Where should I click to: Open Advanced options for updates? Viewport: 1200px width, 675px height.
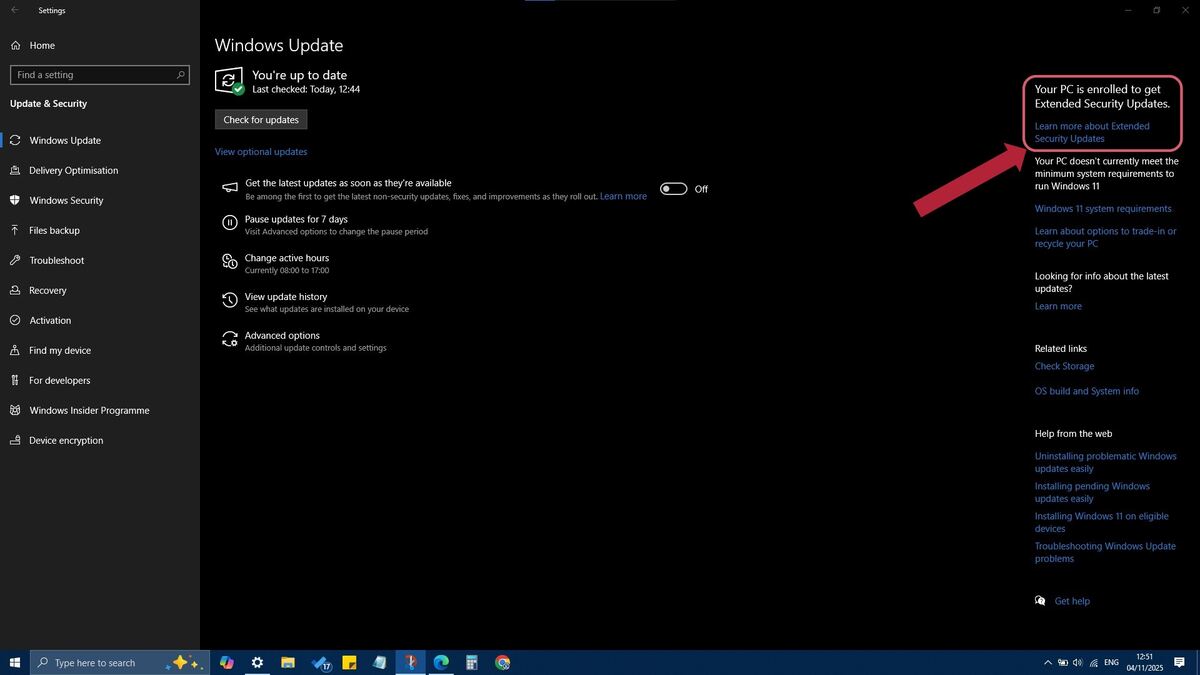pos(282,336)
